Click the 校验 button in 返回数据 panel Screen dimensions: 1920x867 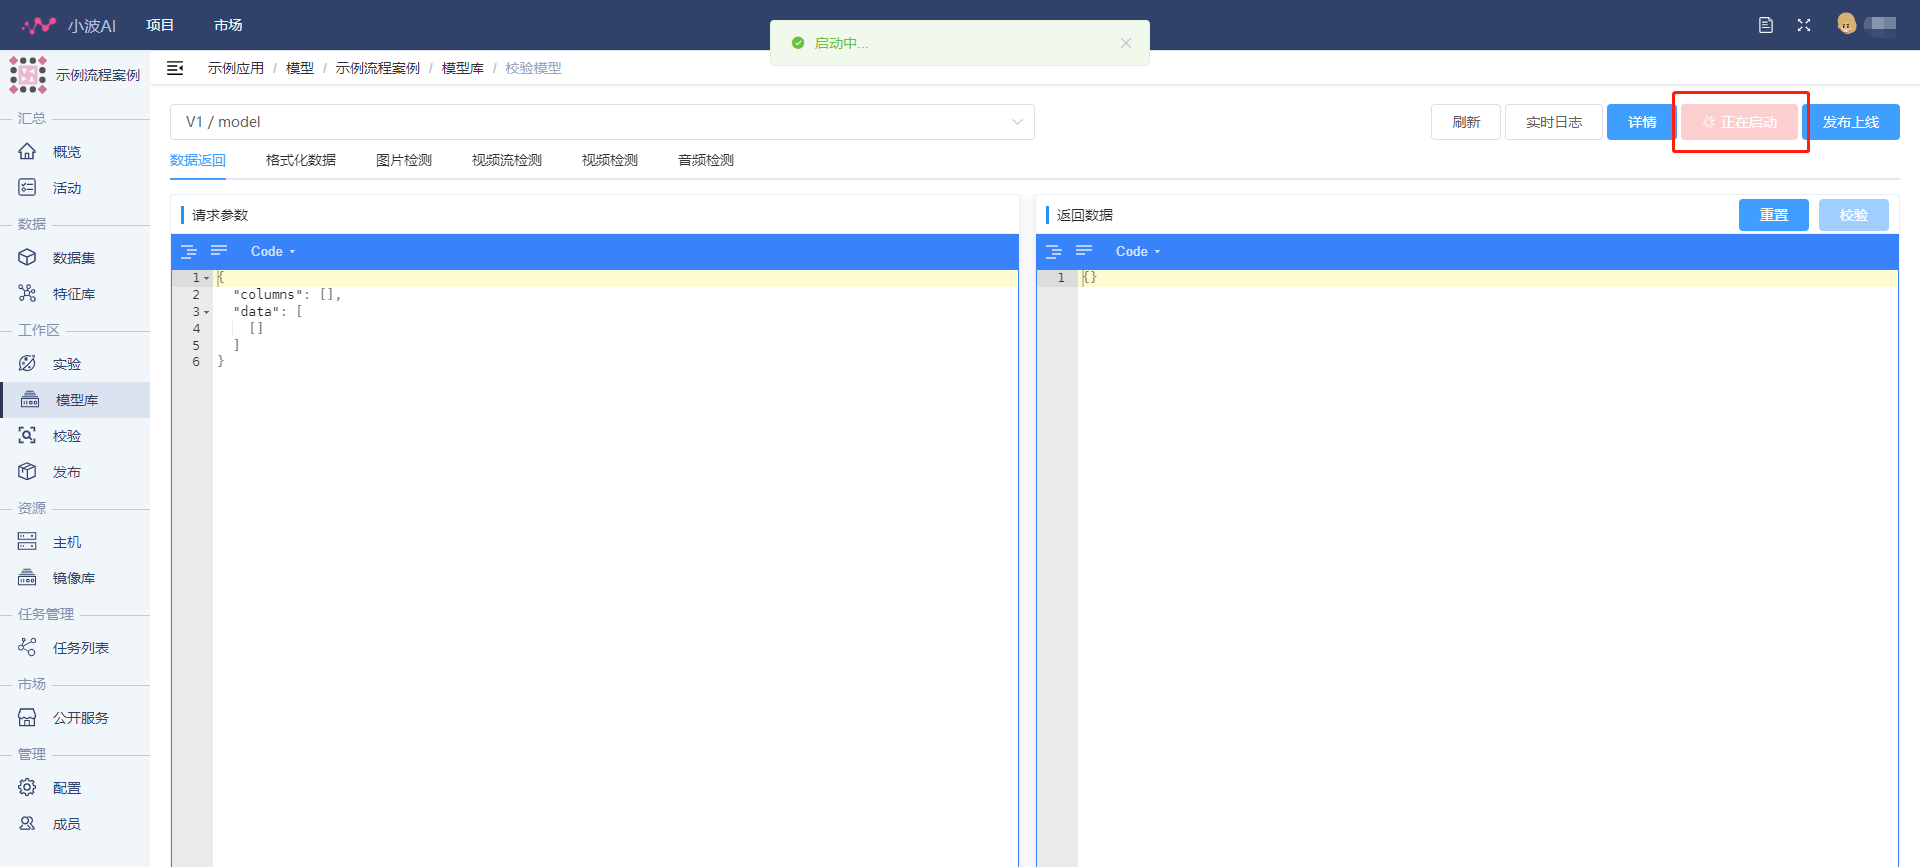point(1854,215)
